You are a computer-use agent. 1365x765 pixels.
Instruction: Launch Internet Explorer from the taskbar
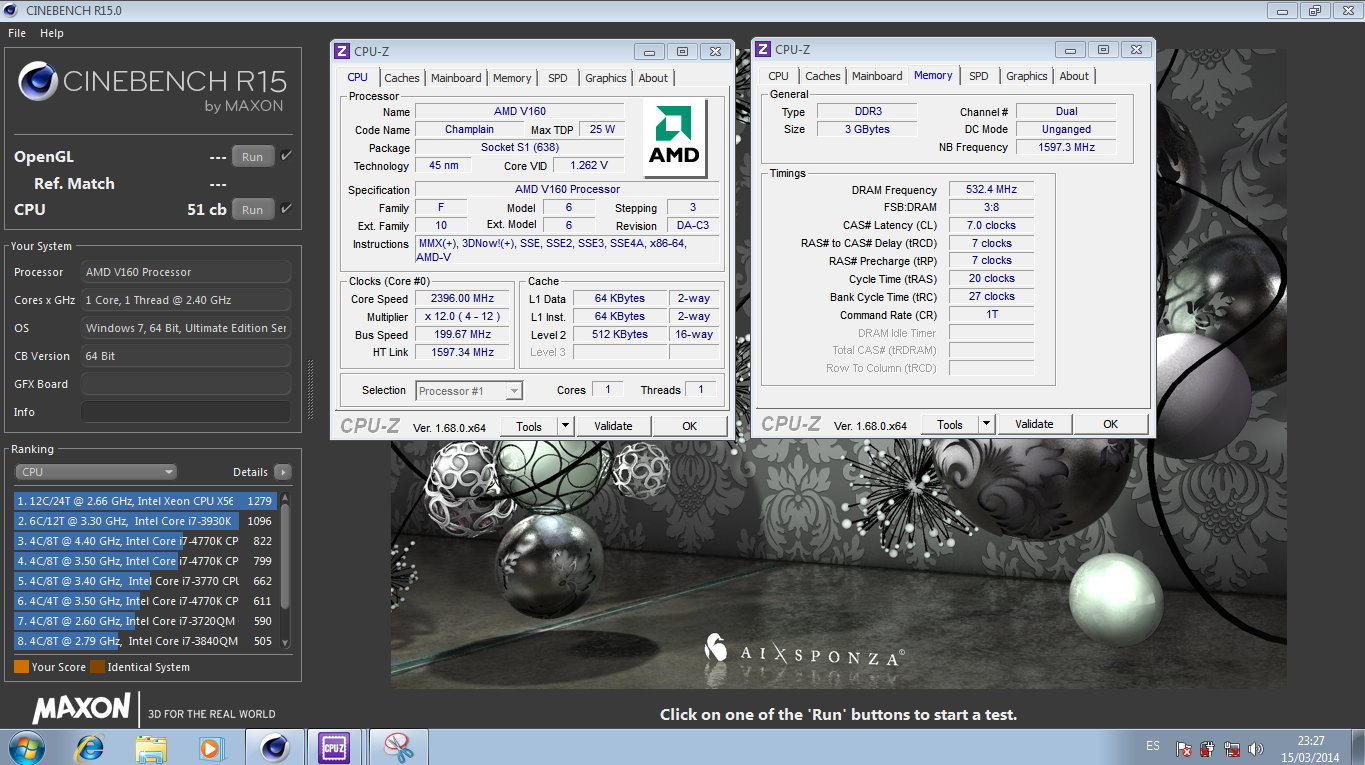(x=91, y=747)
